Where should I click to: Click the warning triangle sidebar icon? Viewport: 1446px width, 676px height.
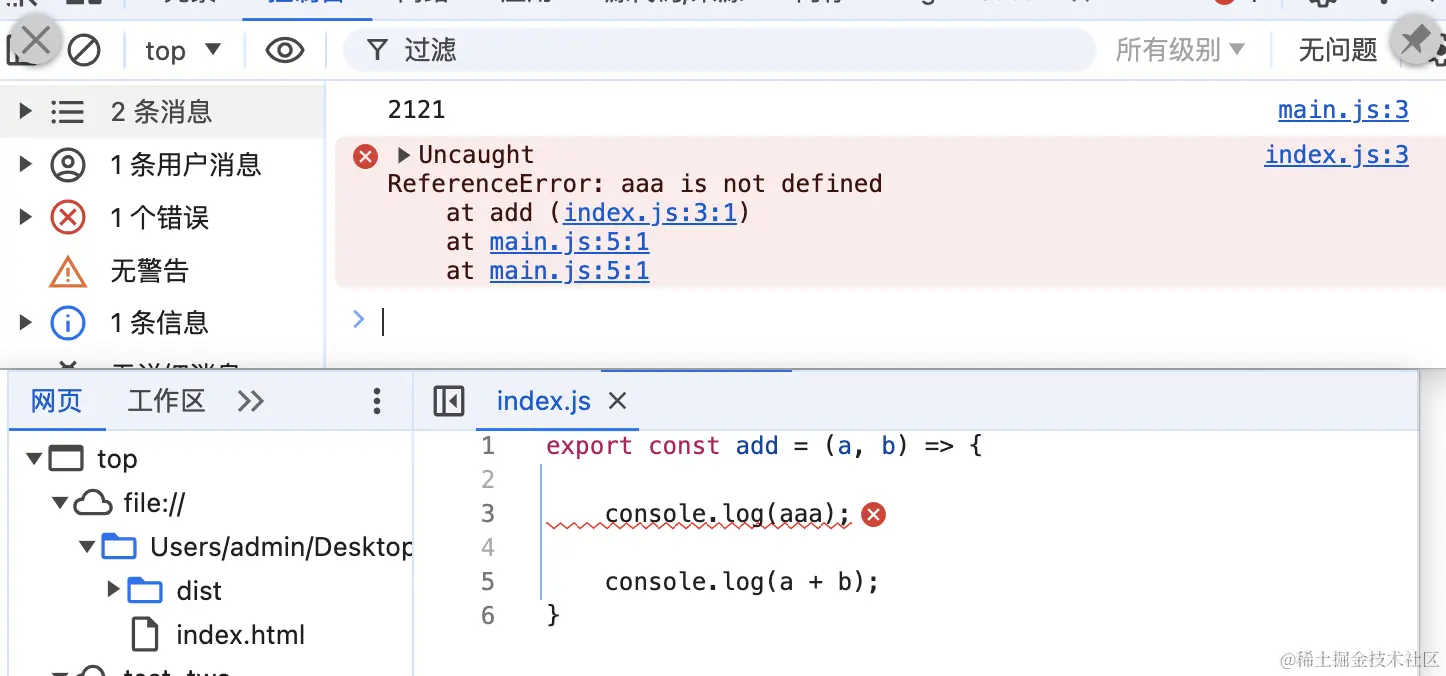(68, 270)
